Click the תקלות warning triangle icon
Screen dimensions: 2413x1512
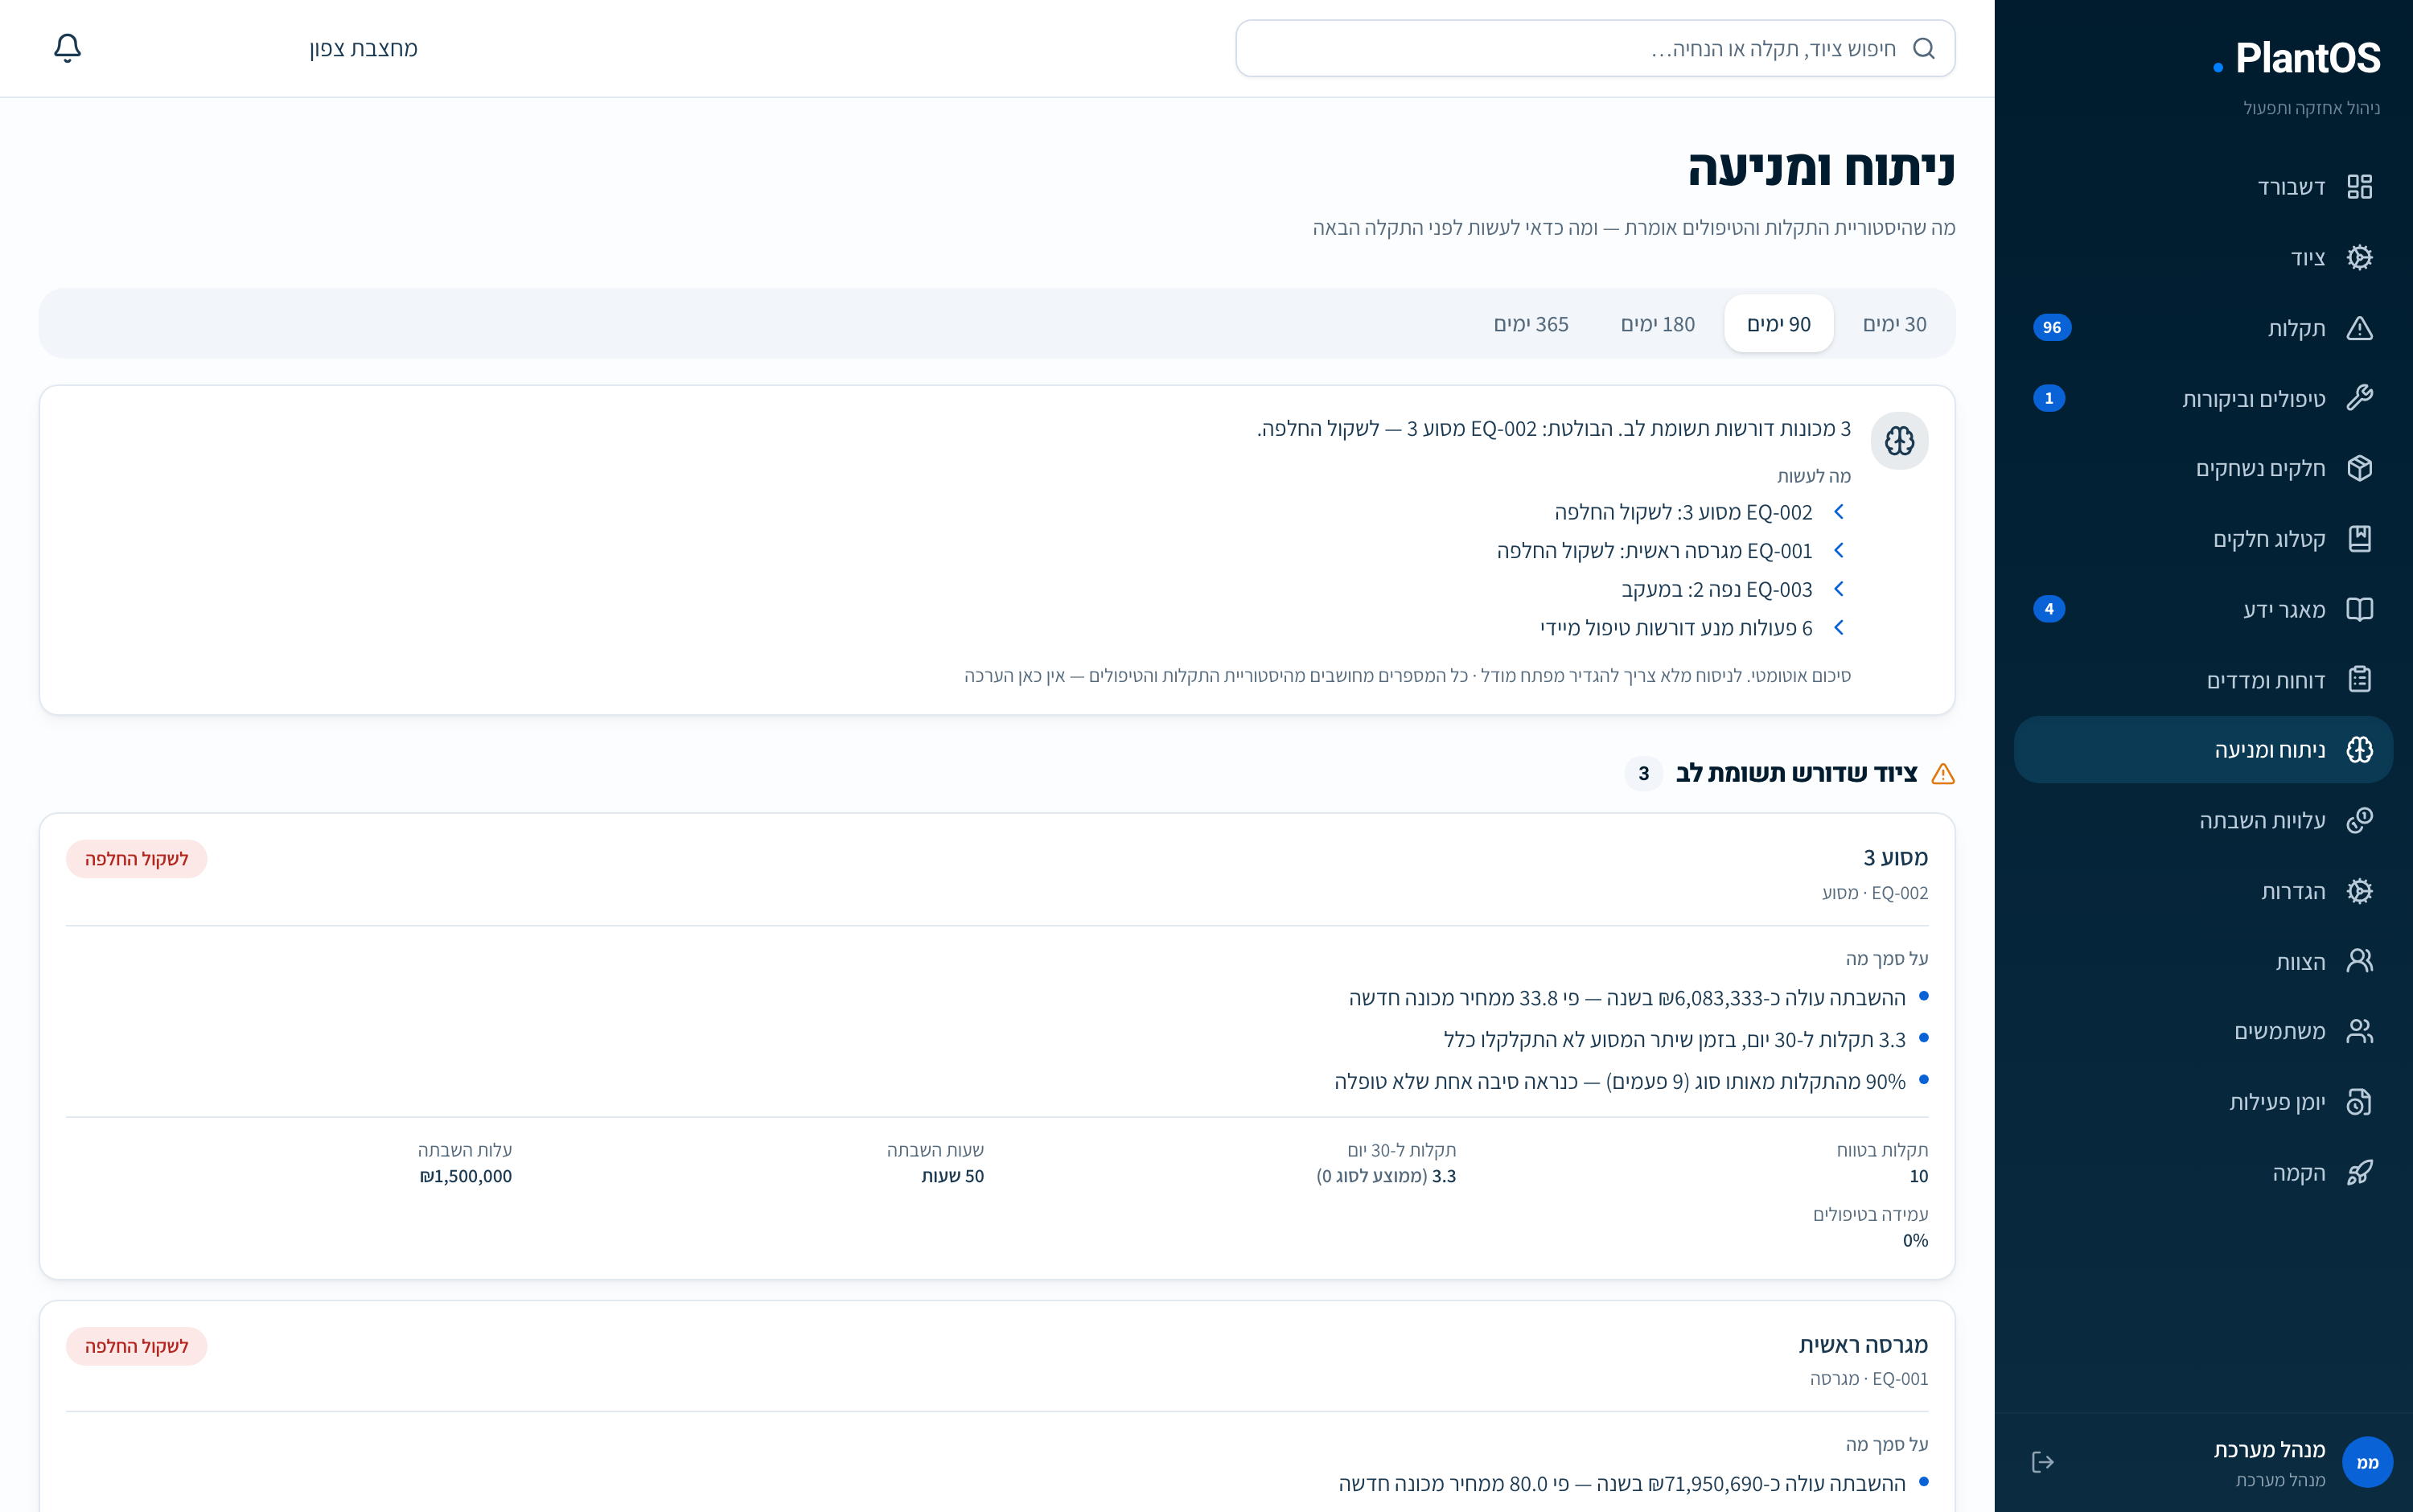point(2360,328)
